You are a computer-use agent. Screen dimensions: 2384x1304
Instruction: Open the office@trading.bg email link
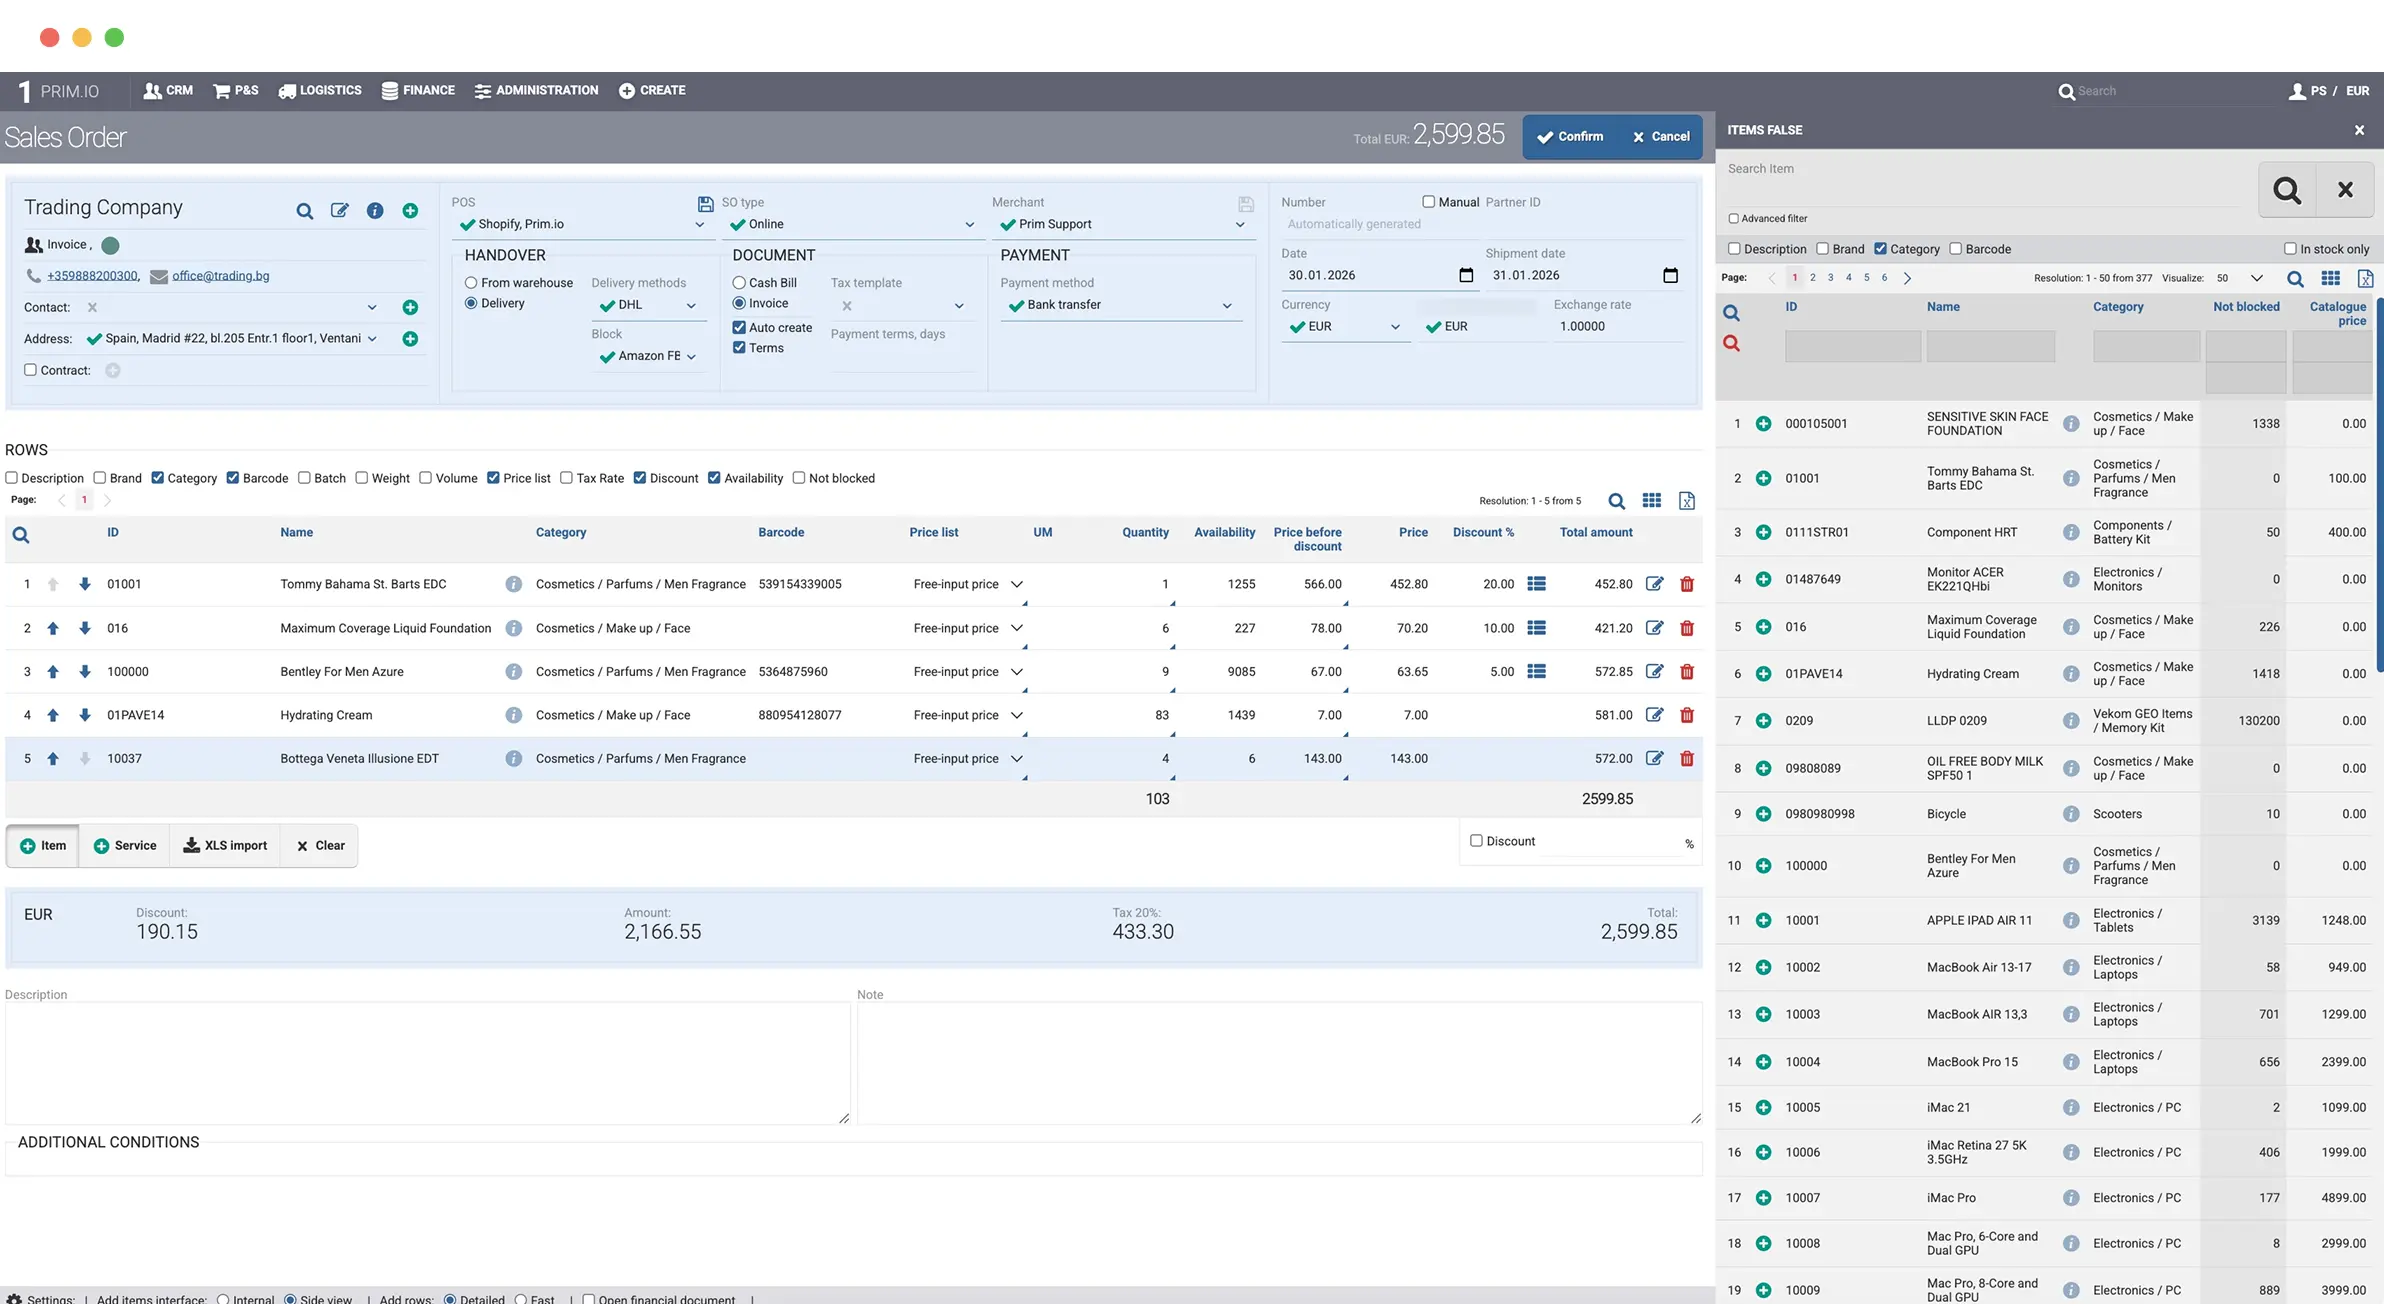(x=220, y=276)
